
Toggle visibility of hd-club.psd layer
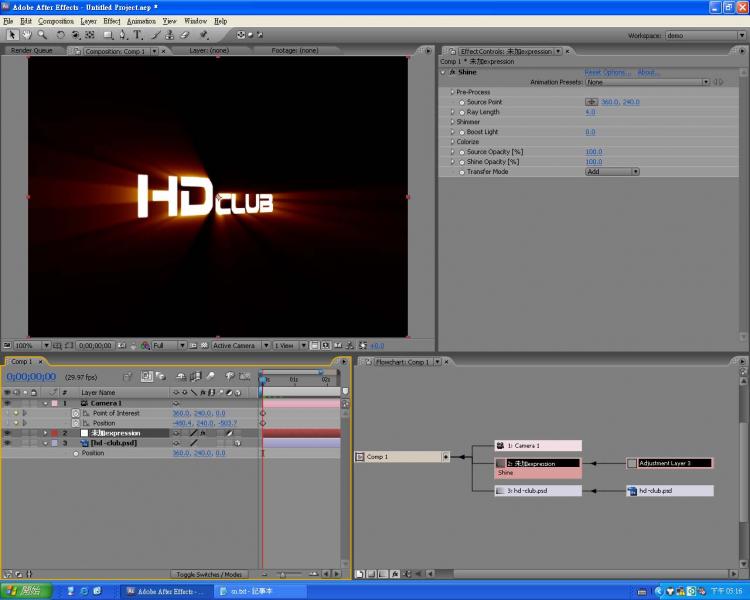click(x=8, y=443)
